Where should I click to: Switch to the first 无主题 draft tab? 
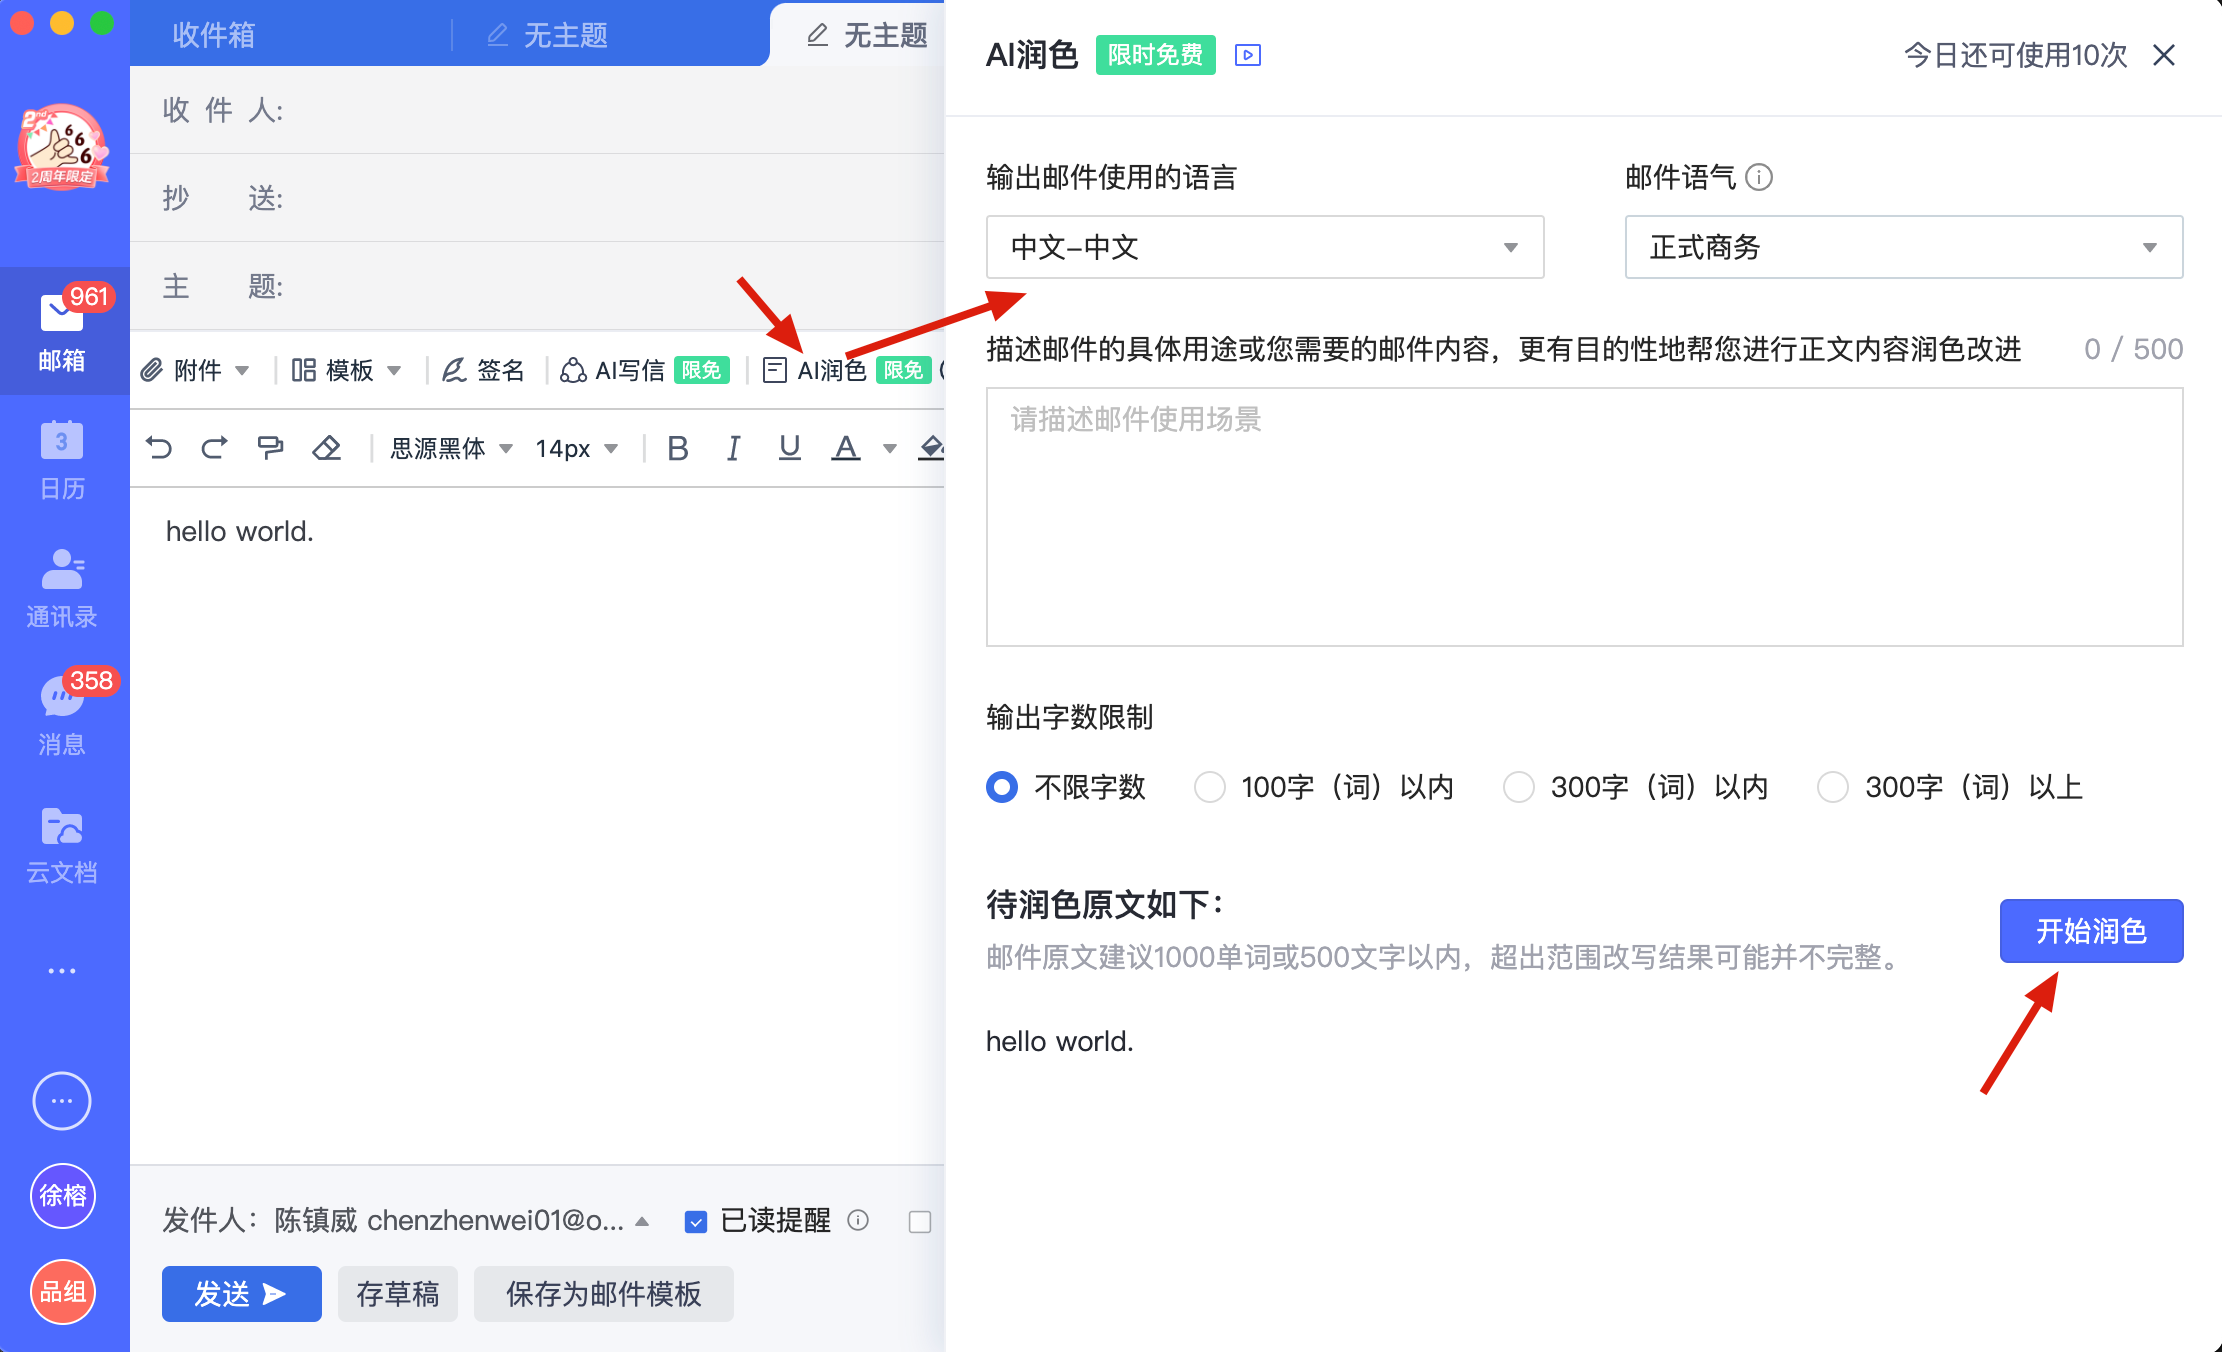pos(566,34)
